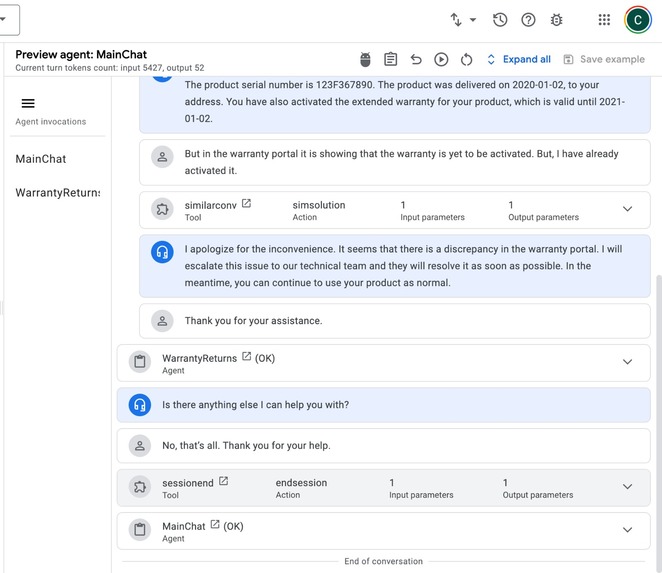The height and width of the screenshot is (573, 662).
Task: Open WarrantyReturns agent external link icon
Action: pyautogui.click(x=247, y=356)
